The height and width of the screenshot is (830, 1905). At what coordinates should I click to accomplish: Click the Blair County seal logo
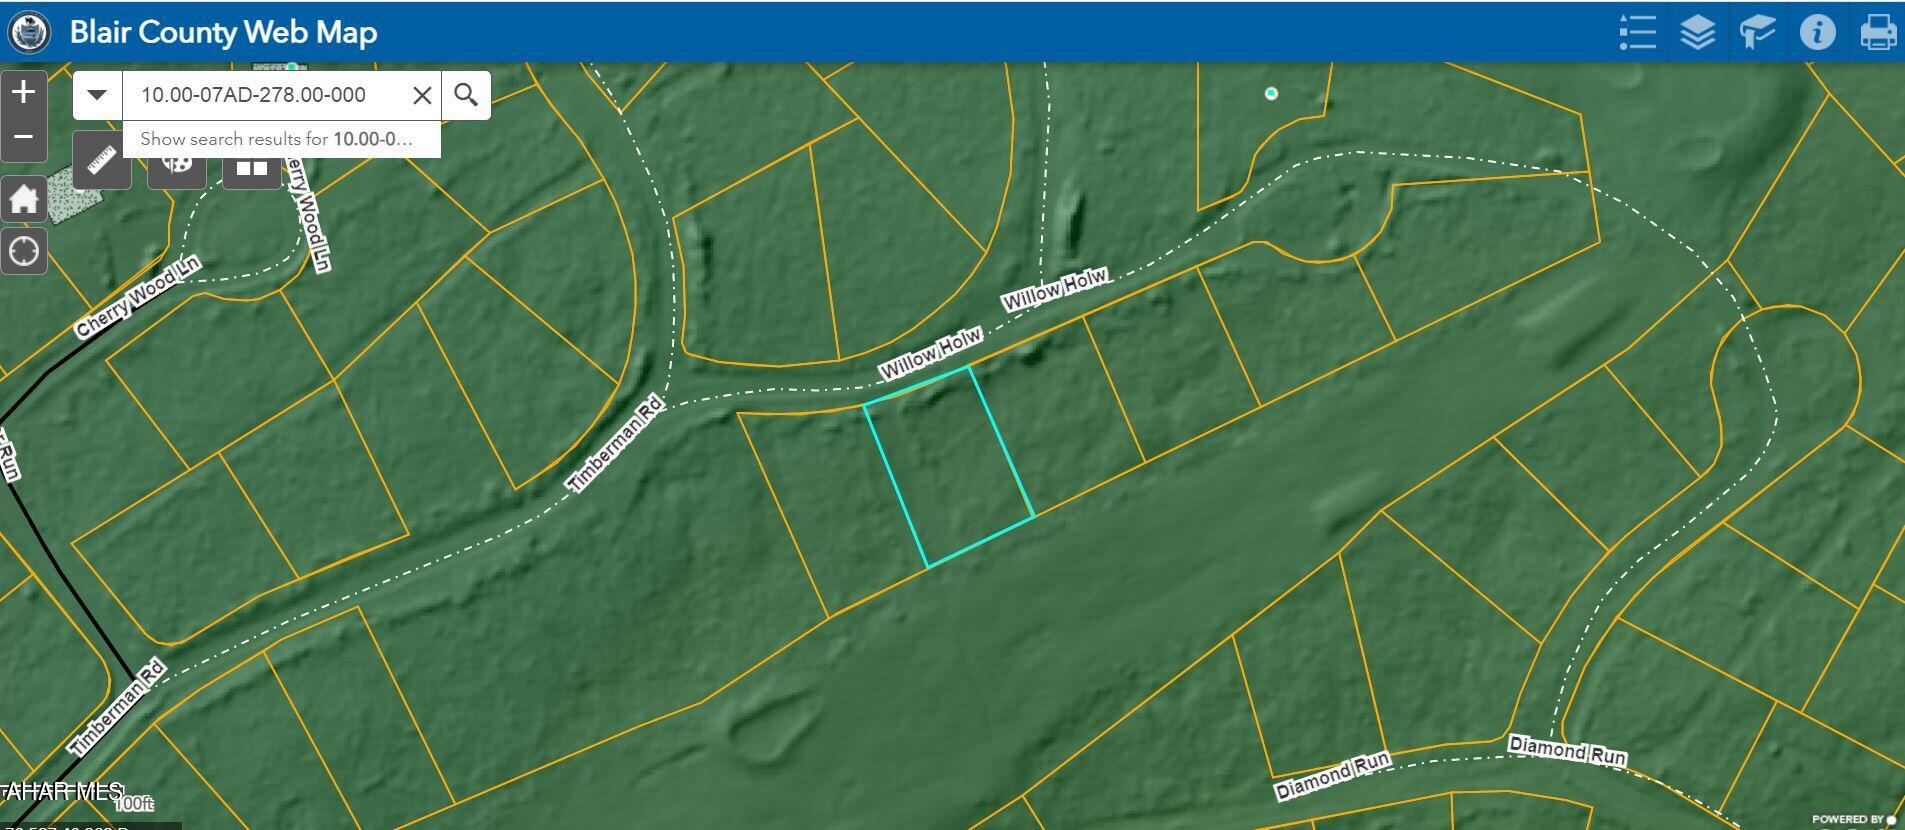tap(29, 32)
